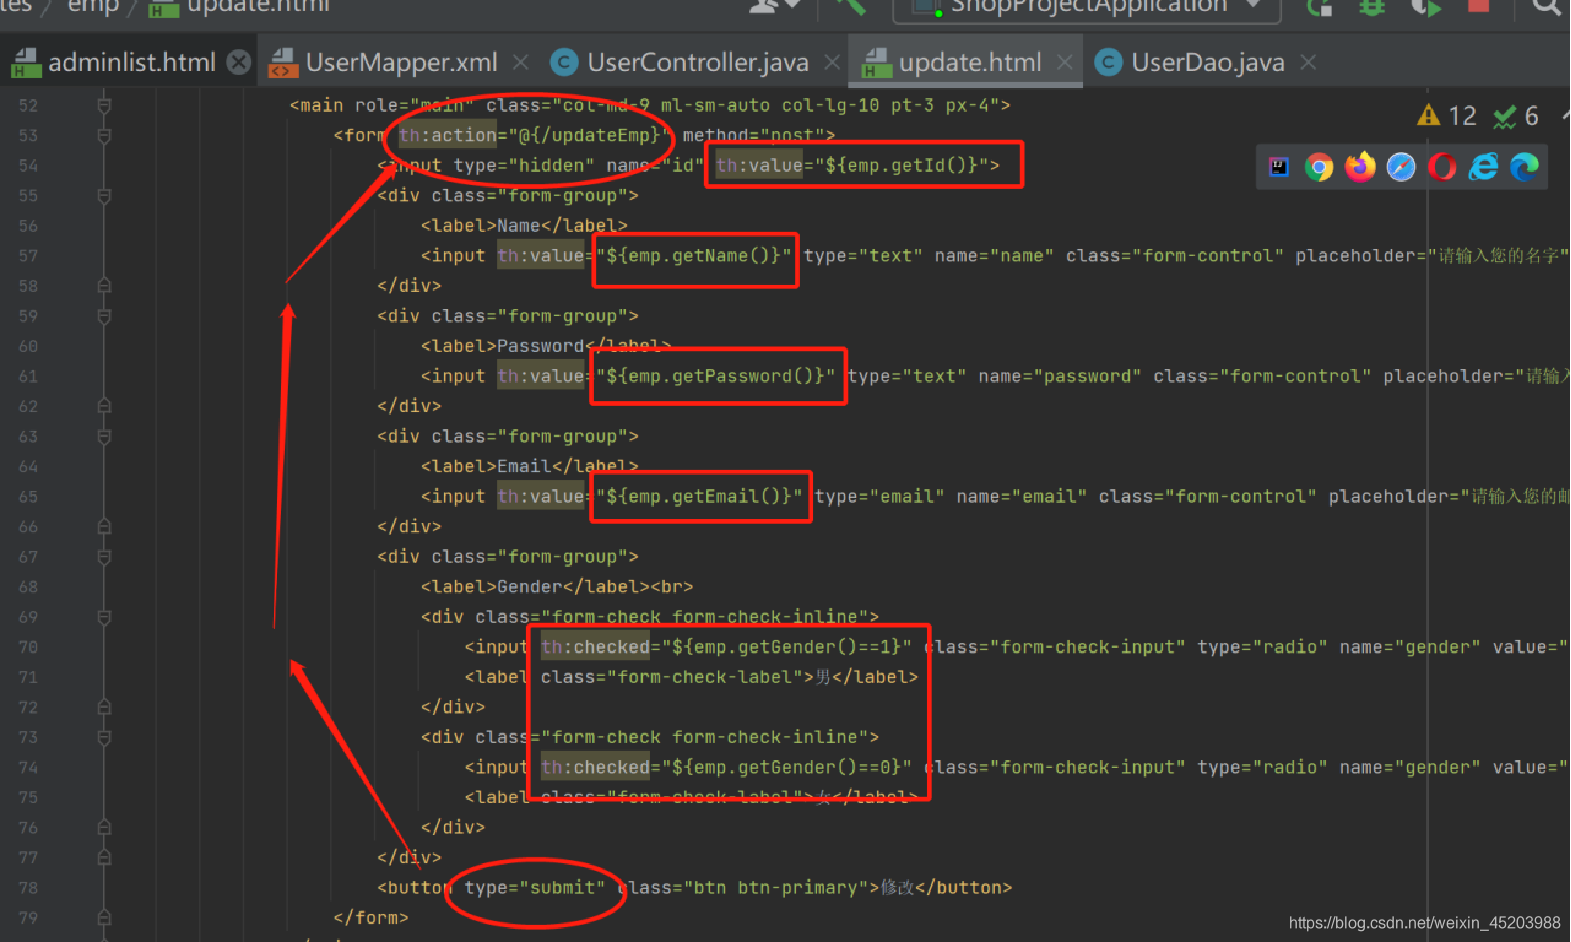This screenshot has width=1571, height=942.
Task: Click type="email" attribute on line 65
Action: 879,496
